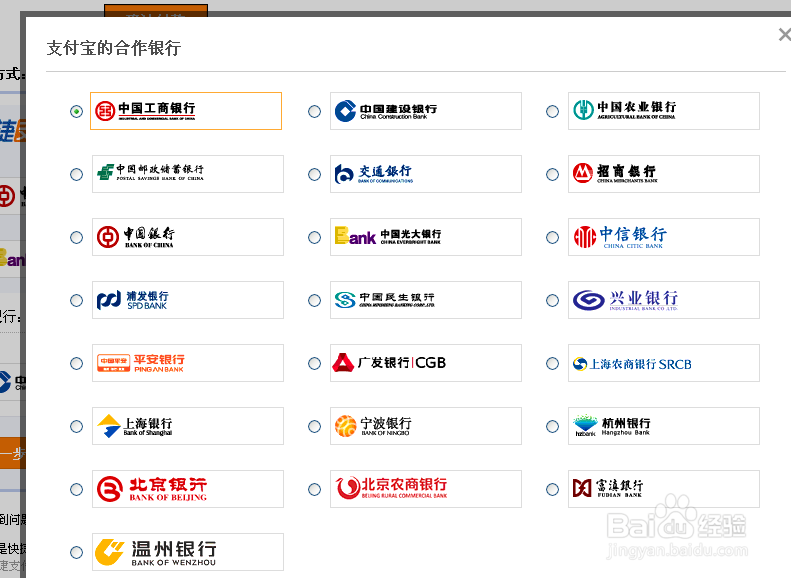The image size is (791, 578).
Task: Select radio button beside Bank of China
Action: click(76, 238)
